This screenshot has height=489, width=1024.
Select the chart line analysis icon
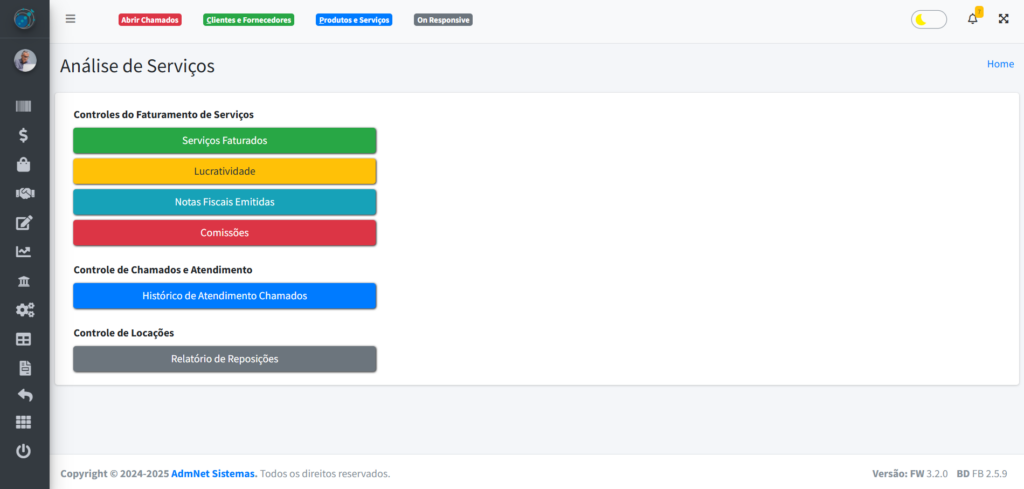click(24, 252)
